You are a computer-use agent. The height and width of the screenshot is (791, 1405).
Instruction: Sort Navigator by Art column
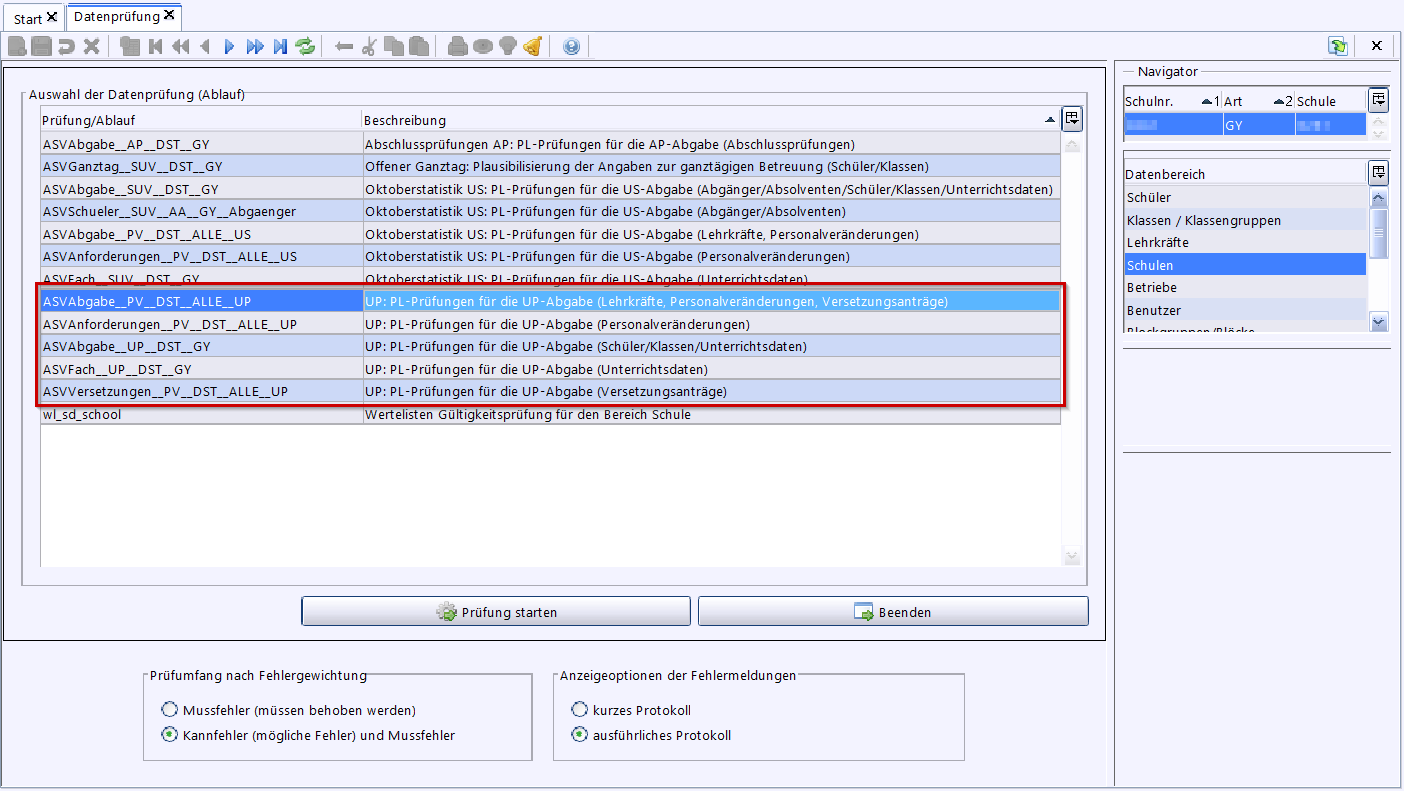[1258, 101]
